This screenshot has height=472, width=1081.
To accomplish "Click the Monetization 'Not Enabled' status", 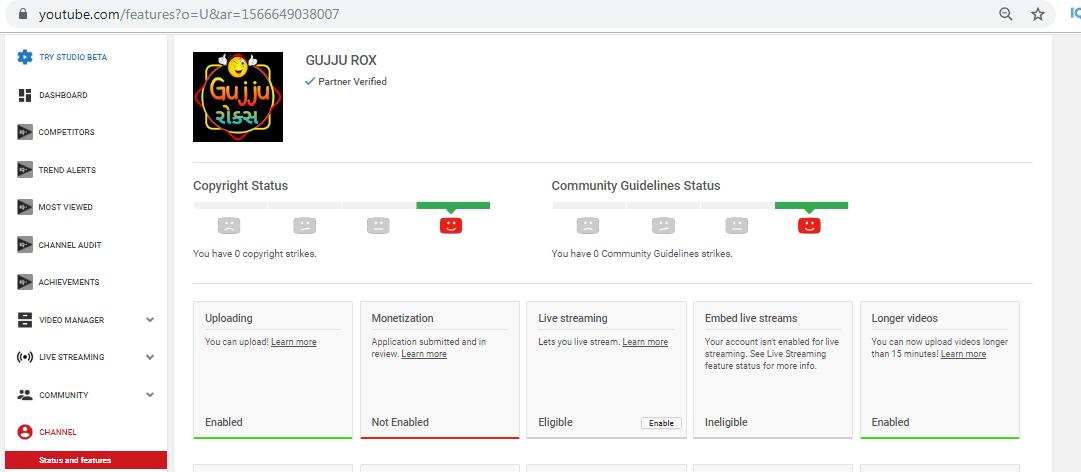I will pos(400,422).
